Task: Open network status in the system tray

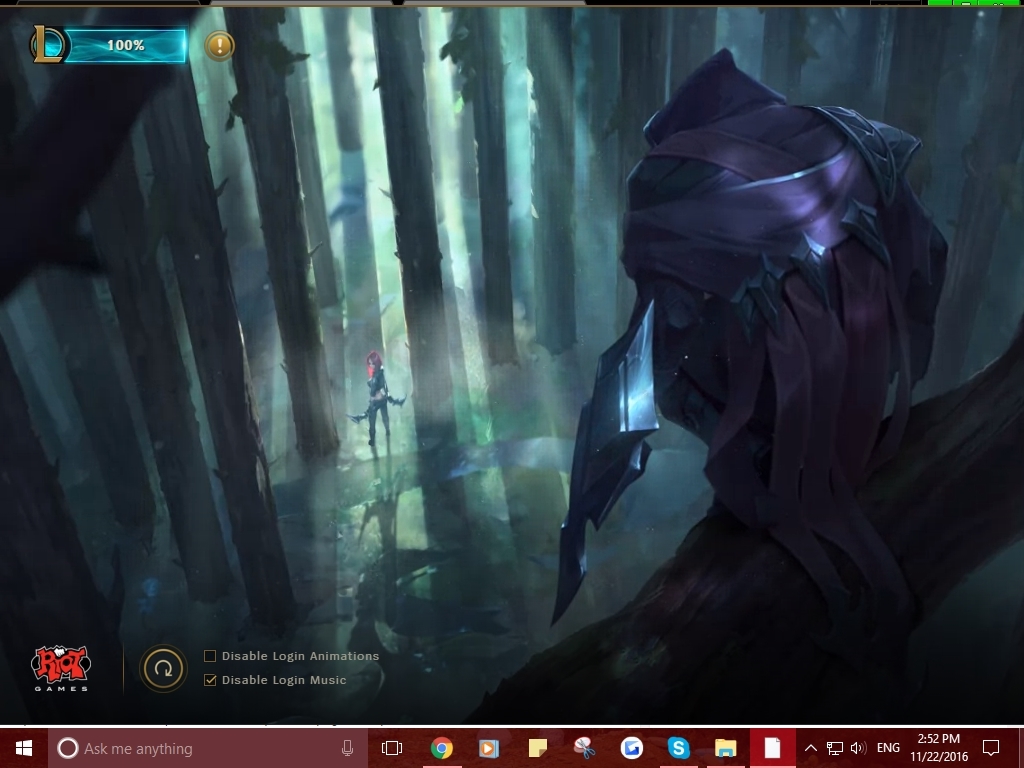Action: [834, 748]
